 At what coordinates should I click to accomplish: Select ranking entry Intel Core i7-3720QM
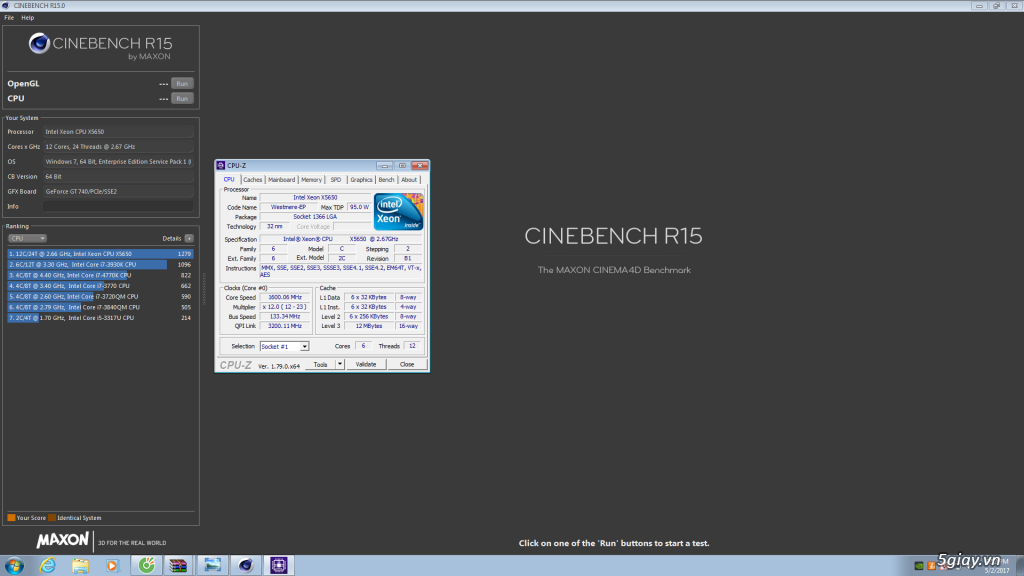tap(101, 296)
